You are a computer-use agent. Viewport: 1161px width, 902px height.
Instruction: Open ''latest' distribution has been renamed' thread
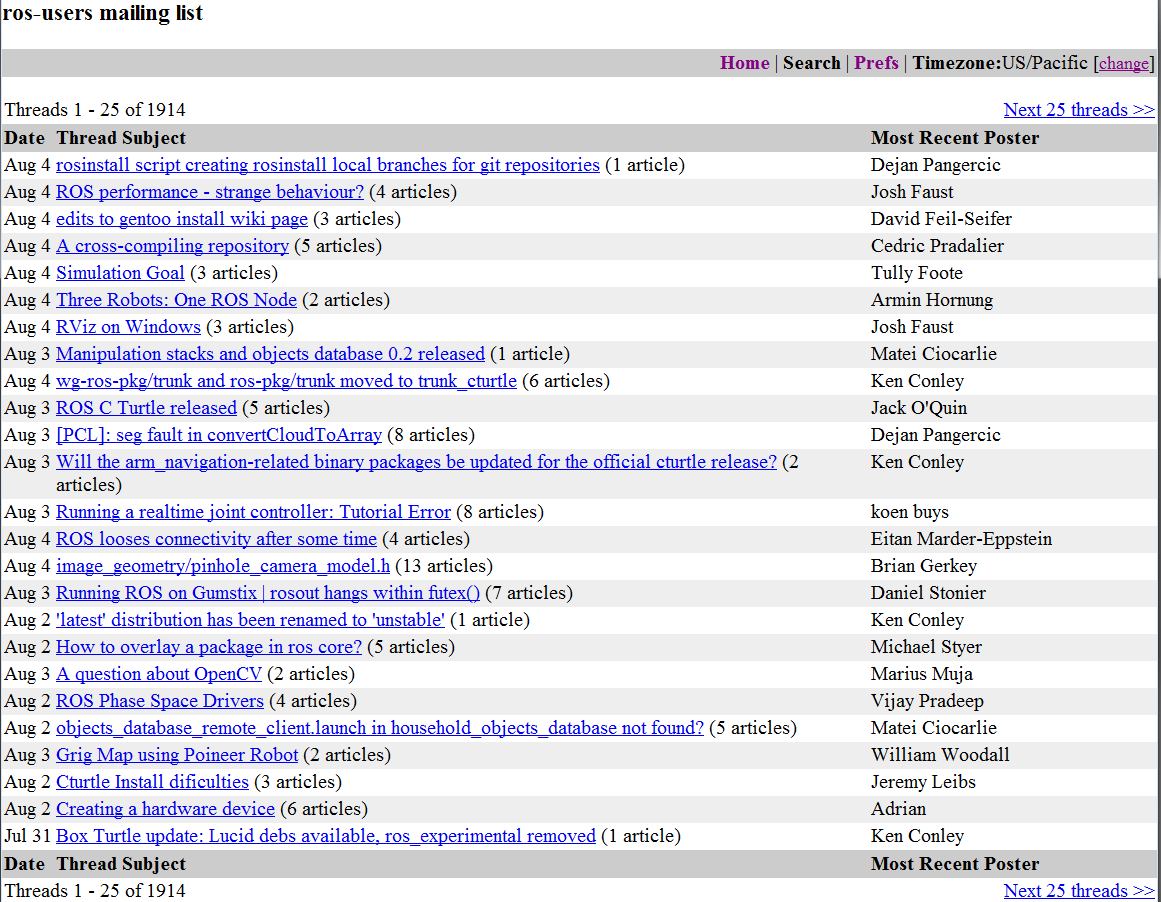pyautogui.click(x=250, y=620)
